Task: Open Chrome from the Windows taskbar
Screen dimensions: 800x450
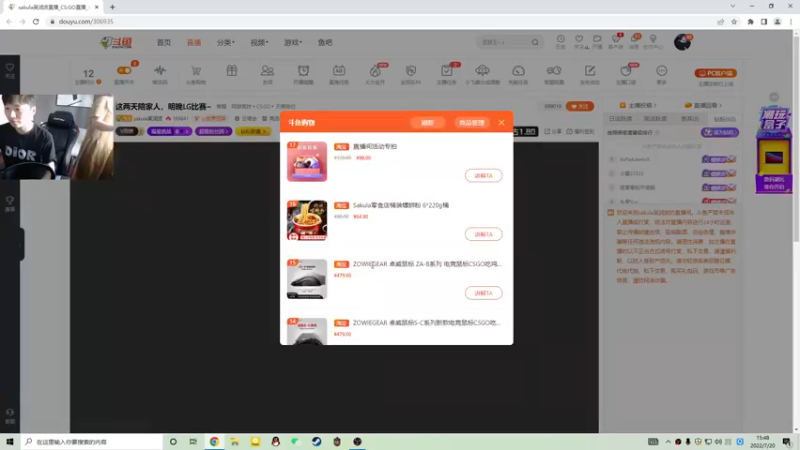Action: click(214, 441)
